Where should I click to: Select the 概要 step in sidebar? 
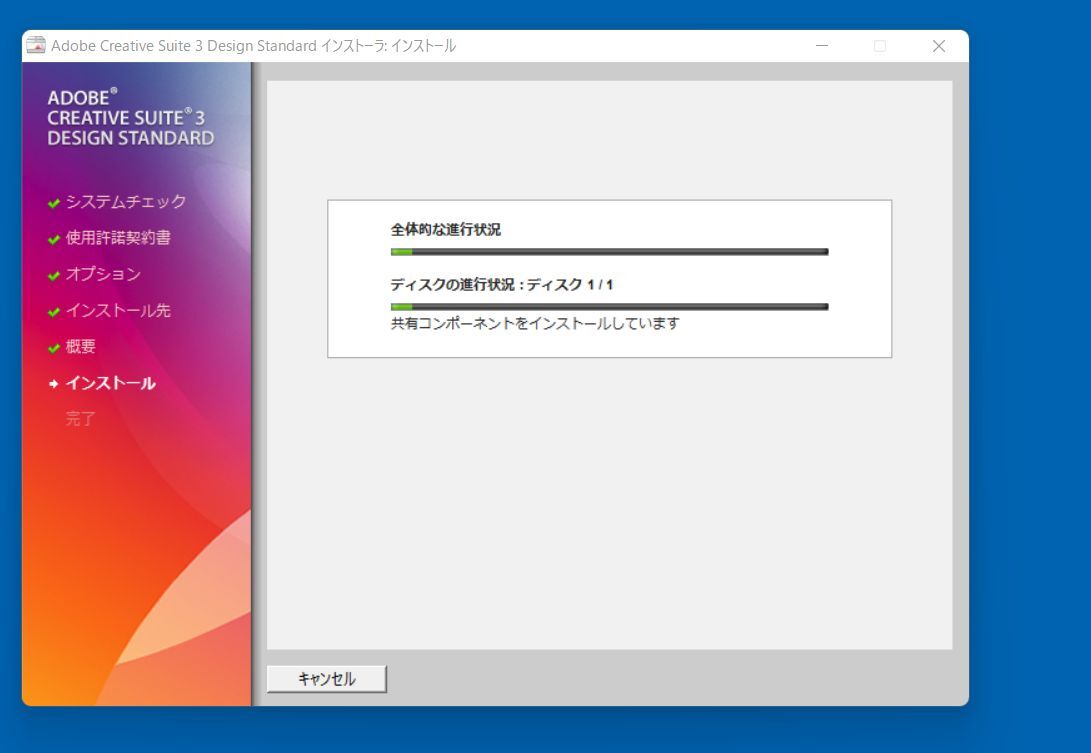tap(81, 347)
